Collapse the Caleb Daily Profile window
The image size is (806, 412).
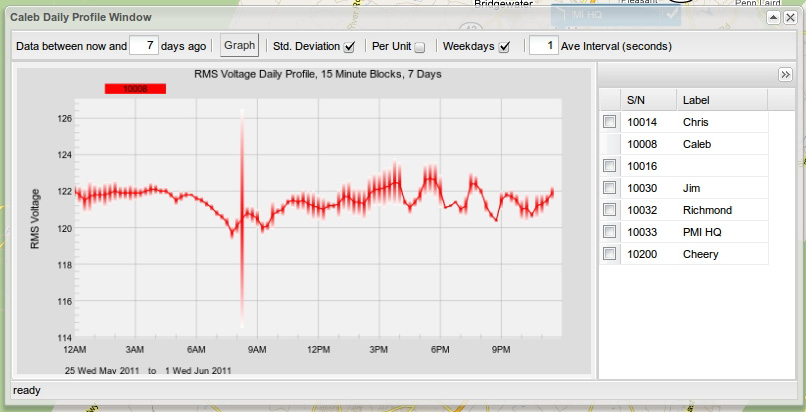[774, 17]
